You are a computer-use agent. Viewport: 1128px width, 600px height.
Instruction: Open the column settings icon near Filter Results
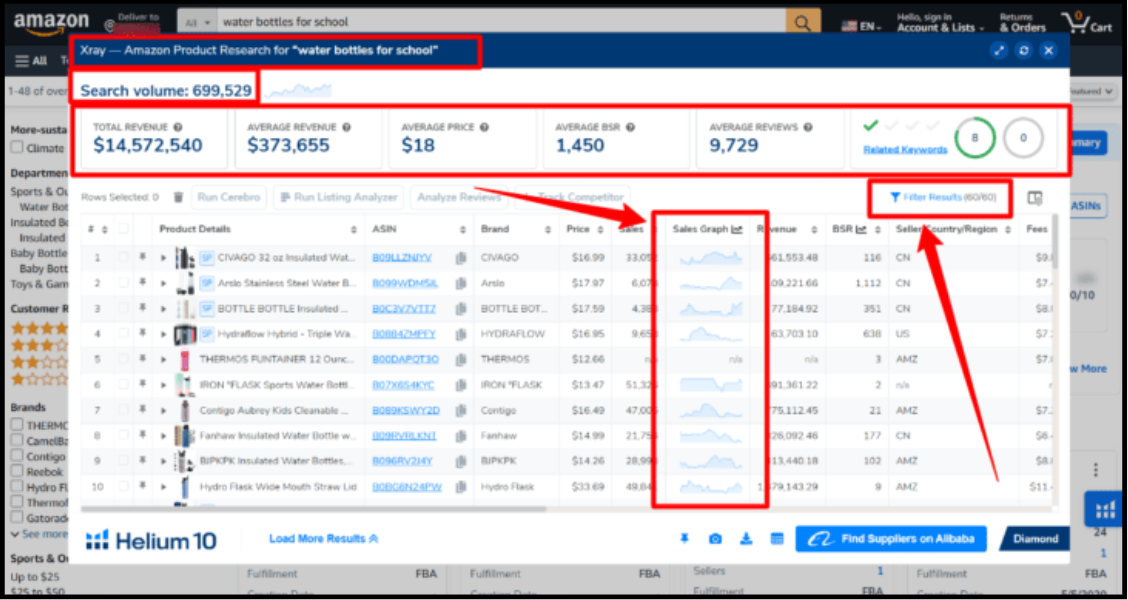(1035, 198)
